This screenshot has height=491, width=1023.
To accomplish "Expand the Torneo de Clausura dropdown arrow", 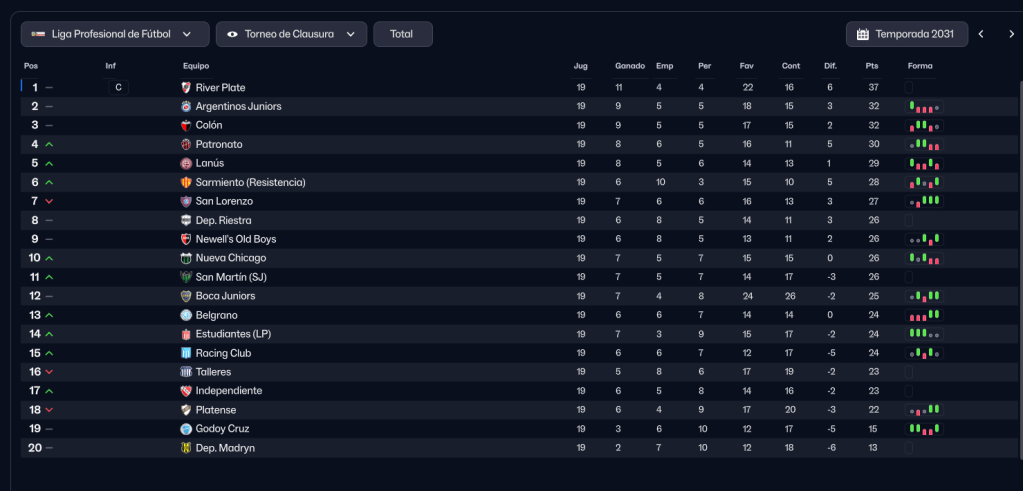I will 350,34.
